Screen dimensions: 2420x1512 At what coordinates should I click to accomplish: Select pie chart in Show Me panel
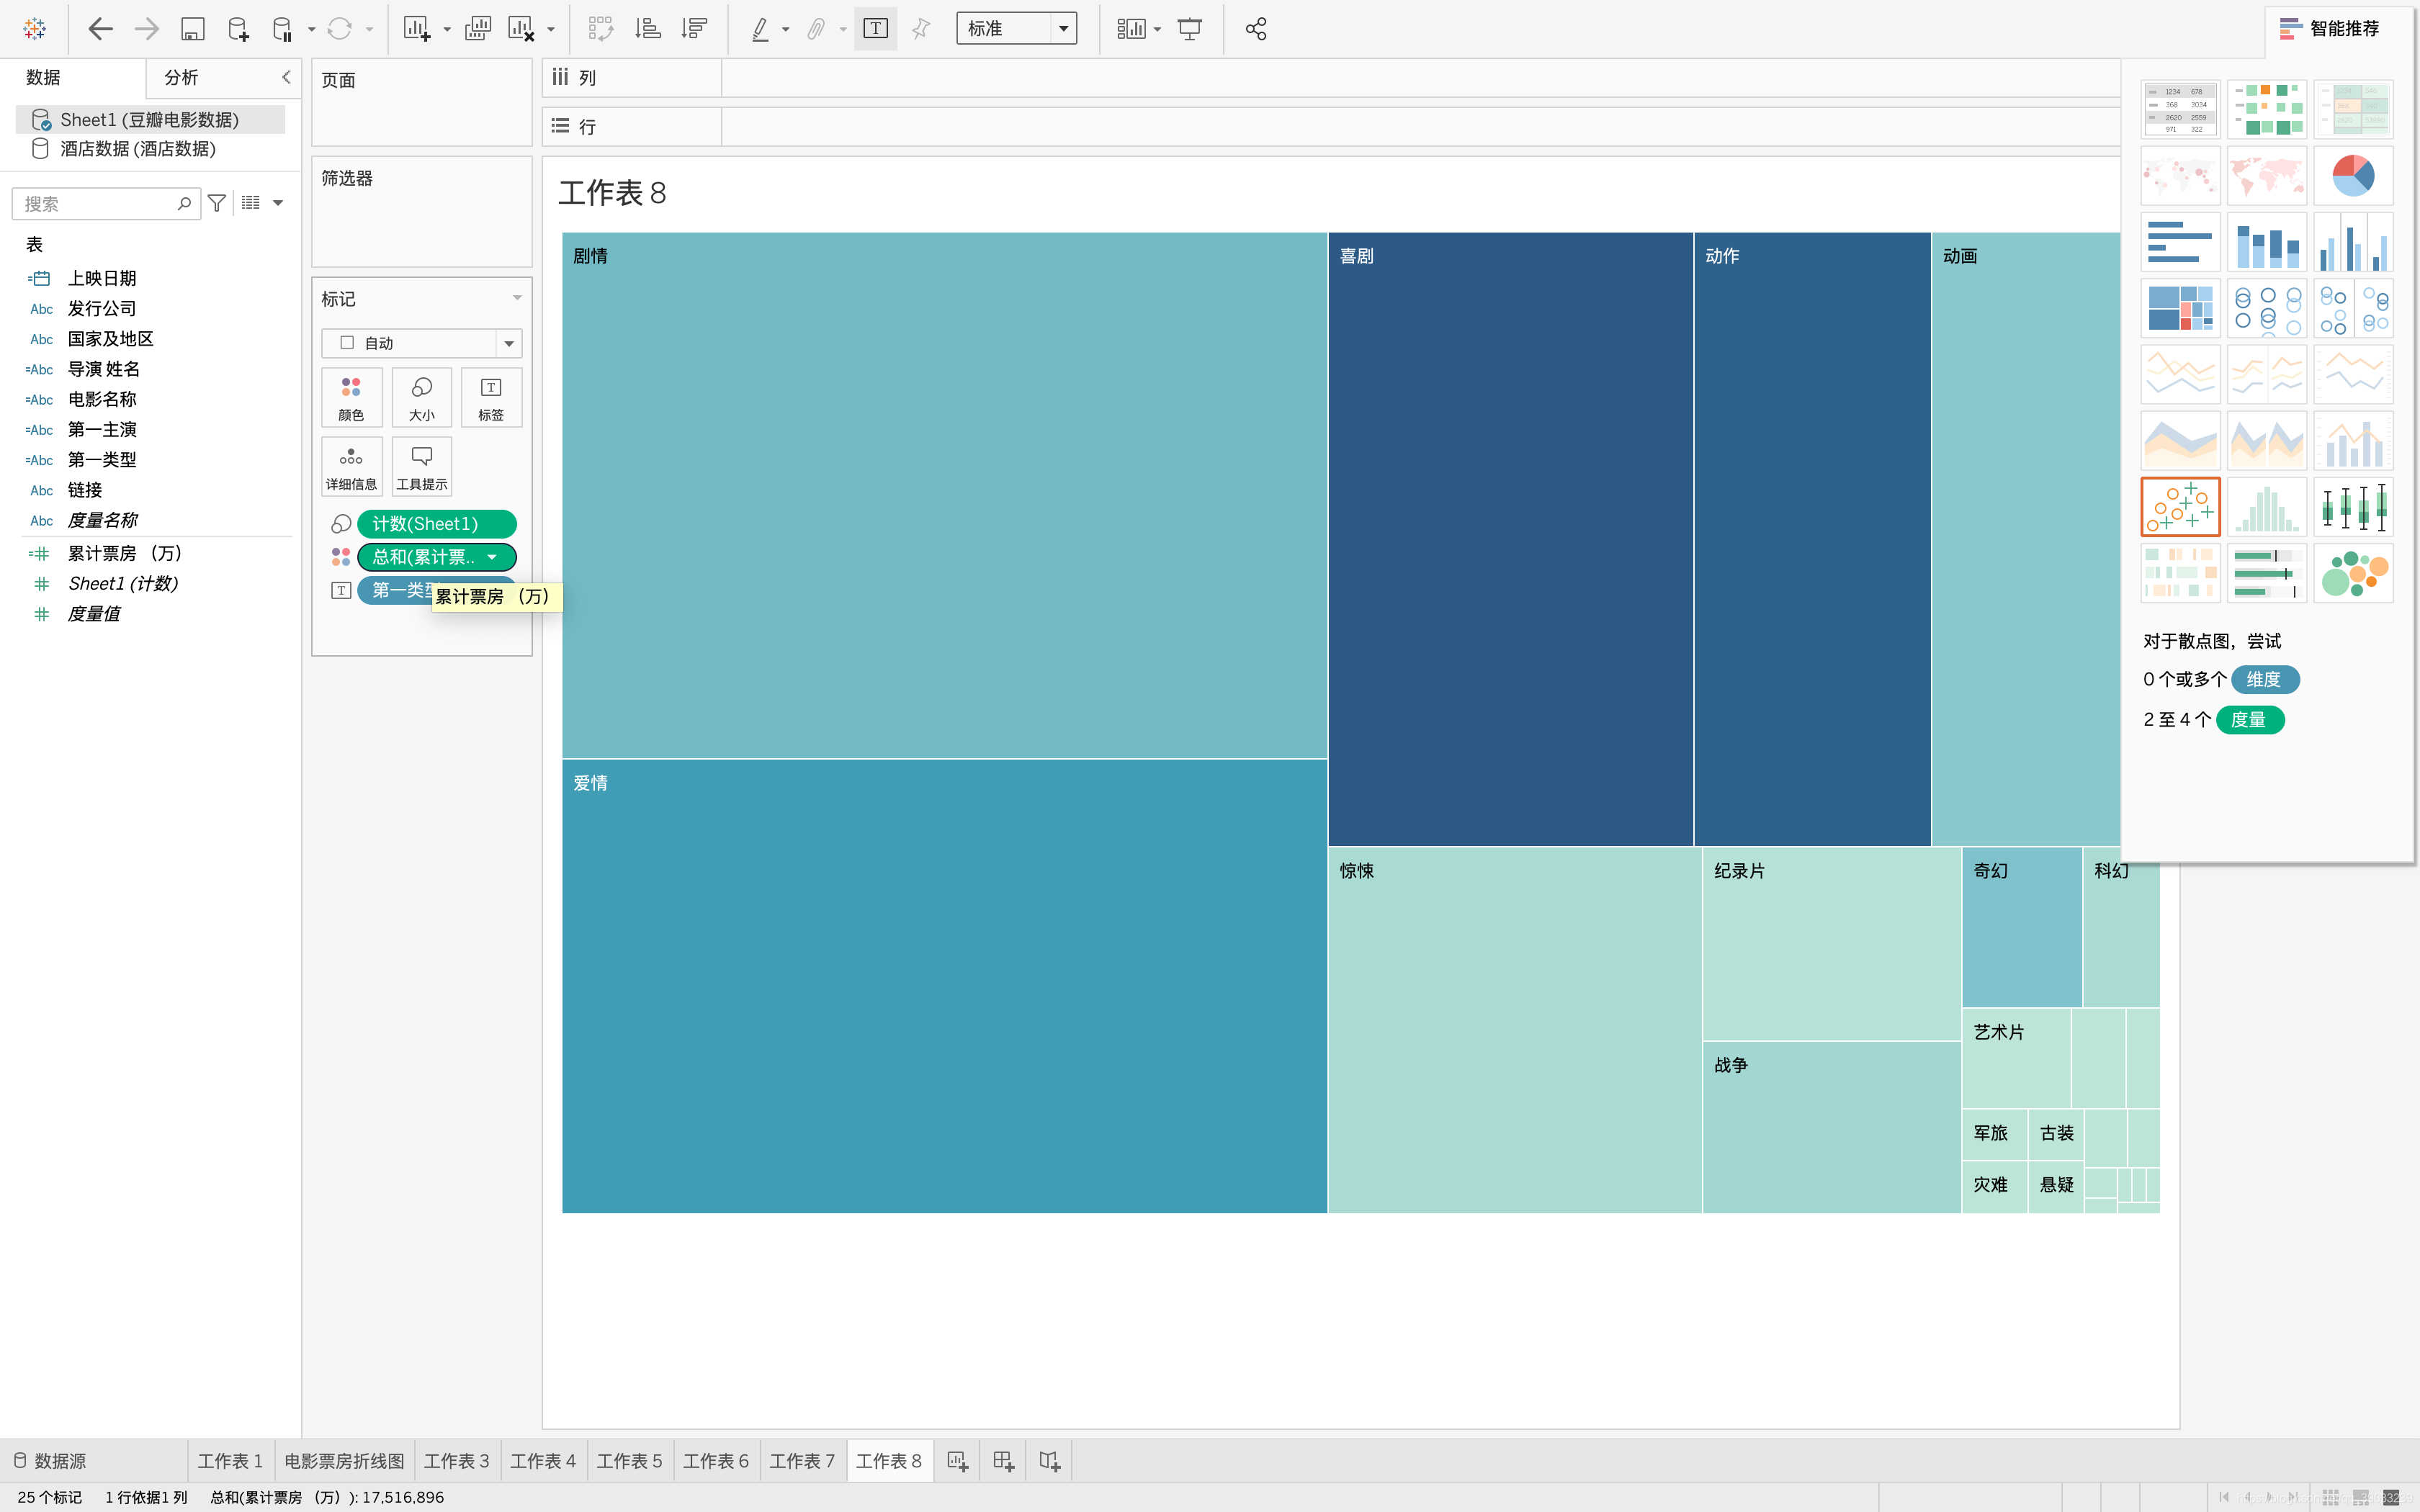coord(2352,176)
